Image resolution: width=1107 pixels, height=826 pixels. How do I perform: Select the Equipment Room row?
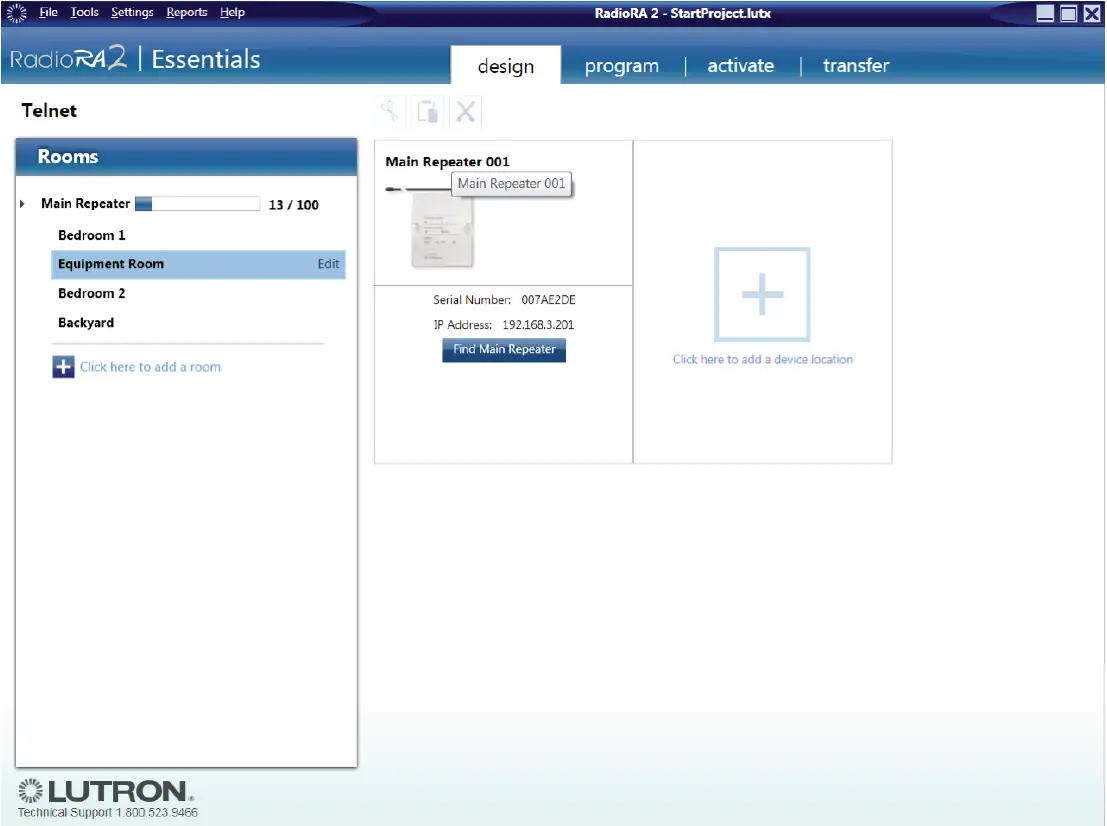(x=198, y=264)
